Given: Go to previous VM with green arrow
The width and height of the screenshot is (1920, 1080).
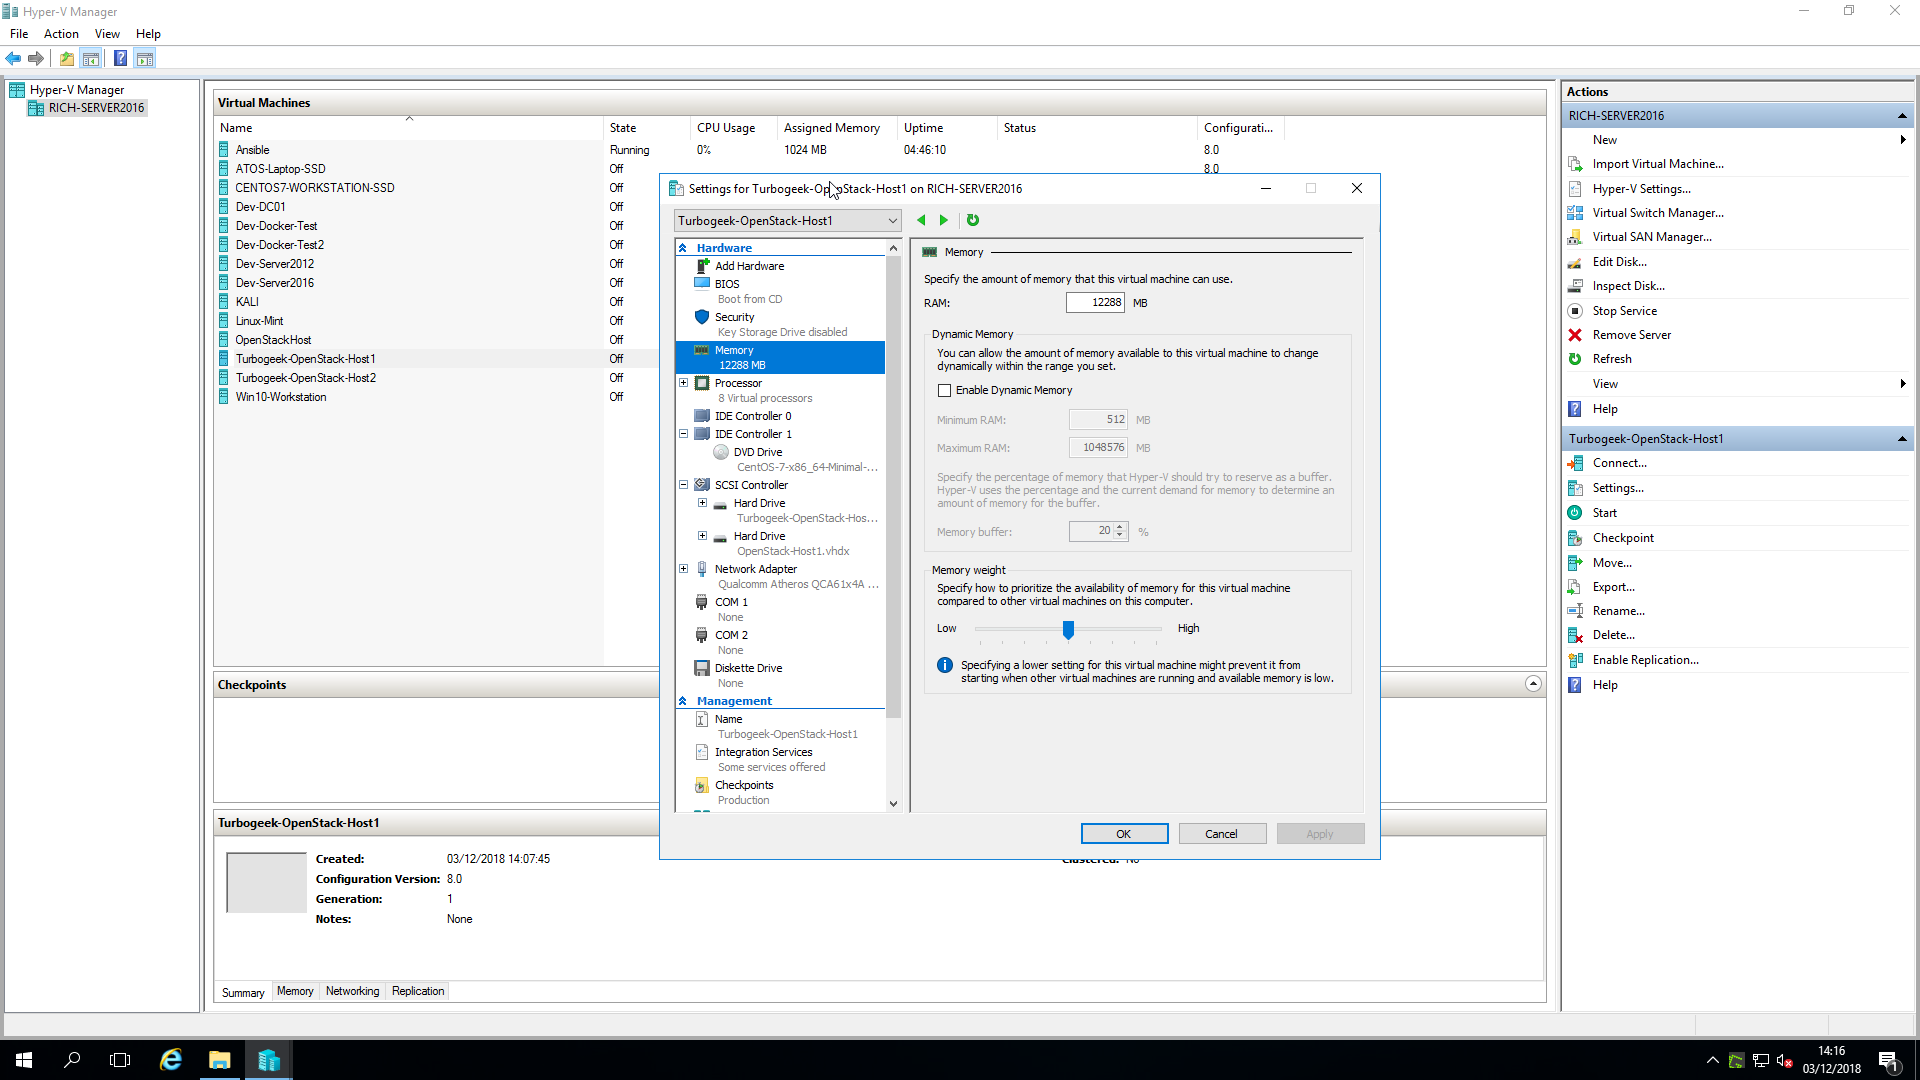Looking at the screenshot, I should click(921, 220).
